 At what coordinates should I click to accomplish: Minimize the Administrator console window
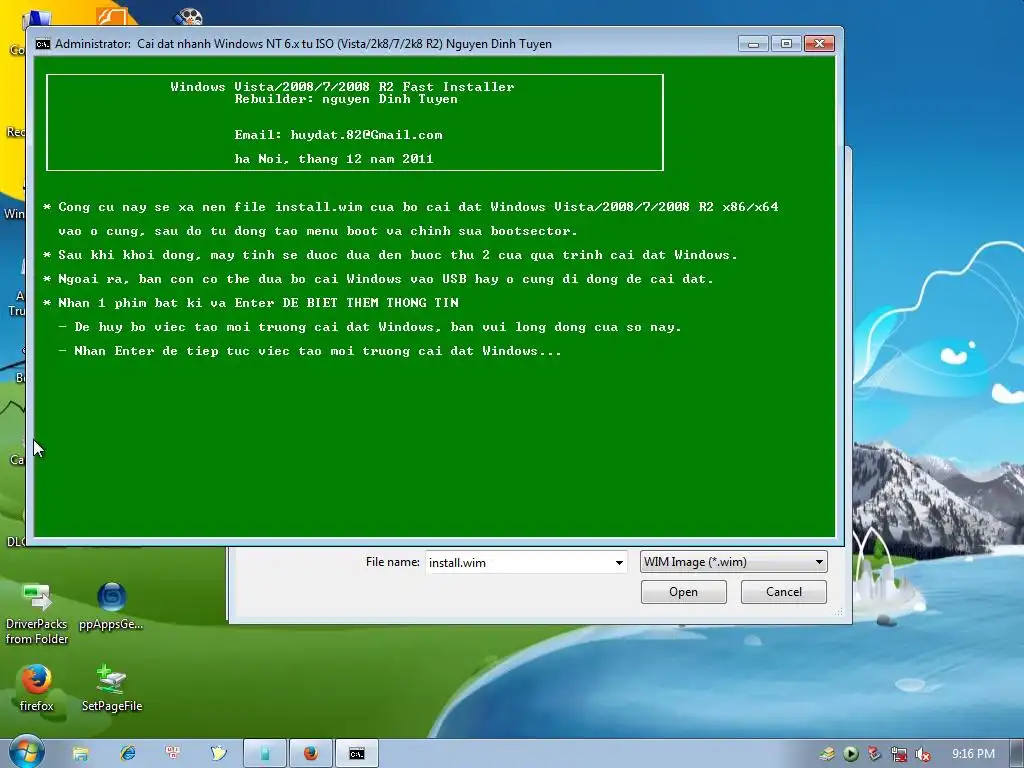(753, 44)
